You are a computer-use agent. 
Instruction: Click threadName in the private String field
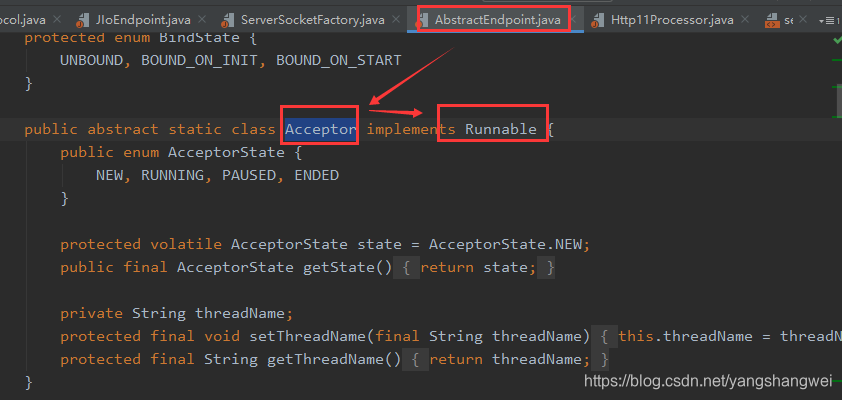click(x=239, y=314)
